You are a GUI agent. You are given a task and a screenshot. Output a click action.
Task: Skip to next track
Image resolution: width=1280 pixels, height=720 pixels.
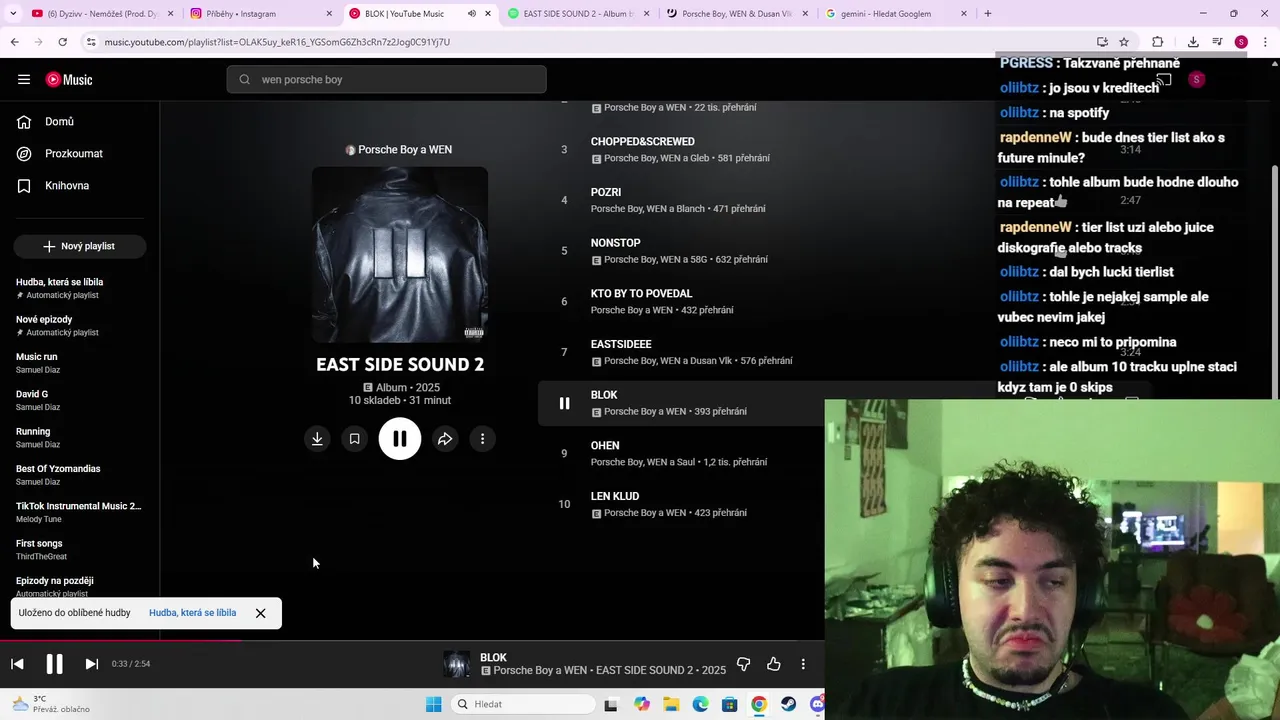click(91, 664)
